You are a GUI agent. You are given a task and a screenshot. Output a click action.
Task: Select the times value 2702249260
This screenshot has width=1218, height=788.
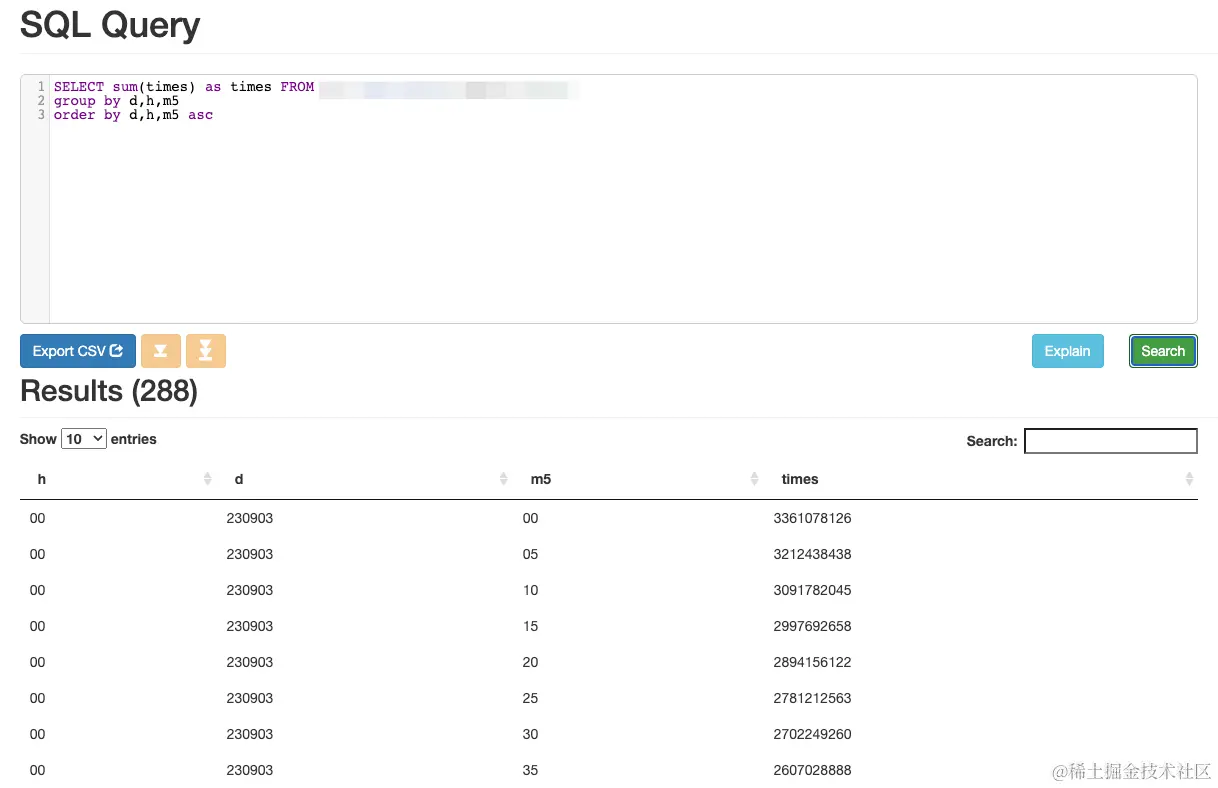click(812, 734)
